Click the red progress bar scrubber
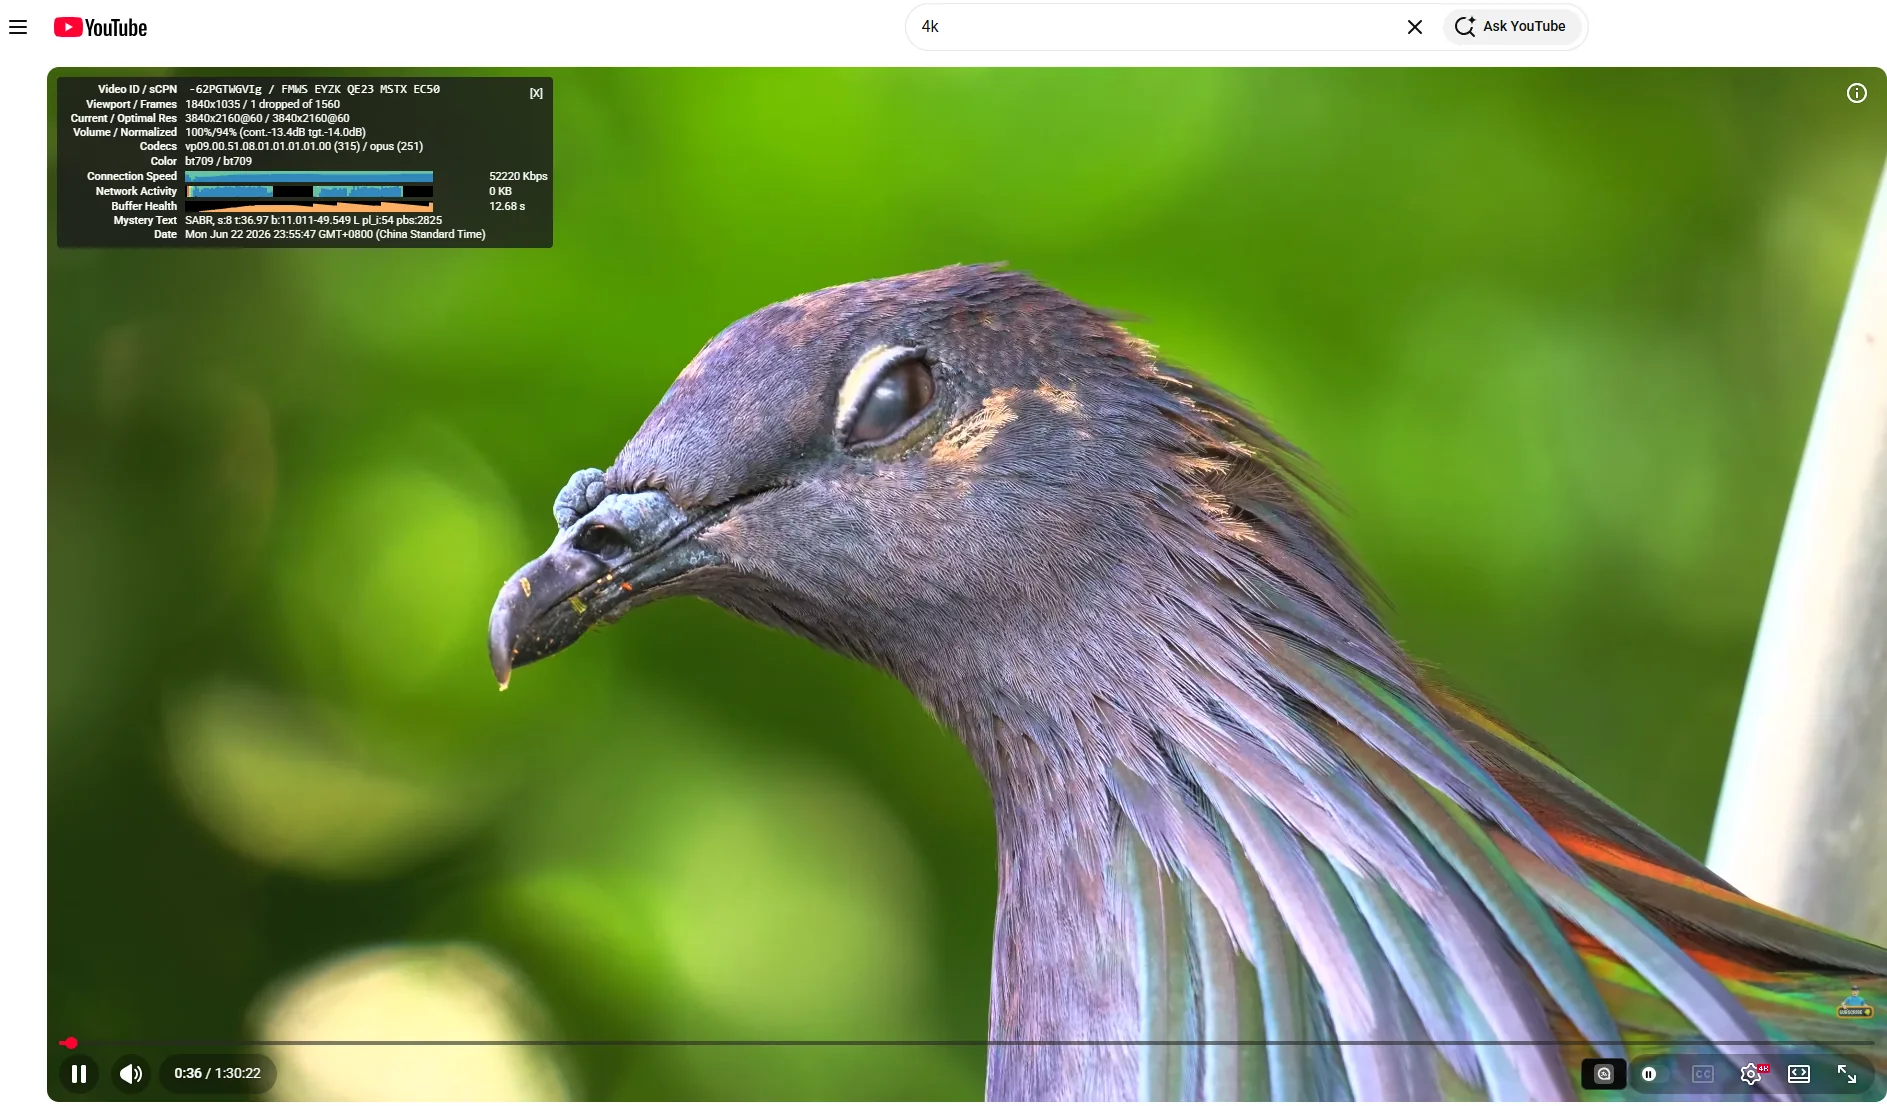1887x1106 pixels. tap(70, 1043)
